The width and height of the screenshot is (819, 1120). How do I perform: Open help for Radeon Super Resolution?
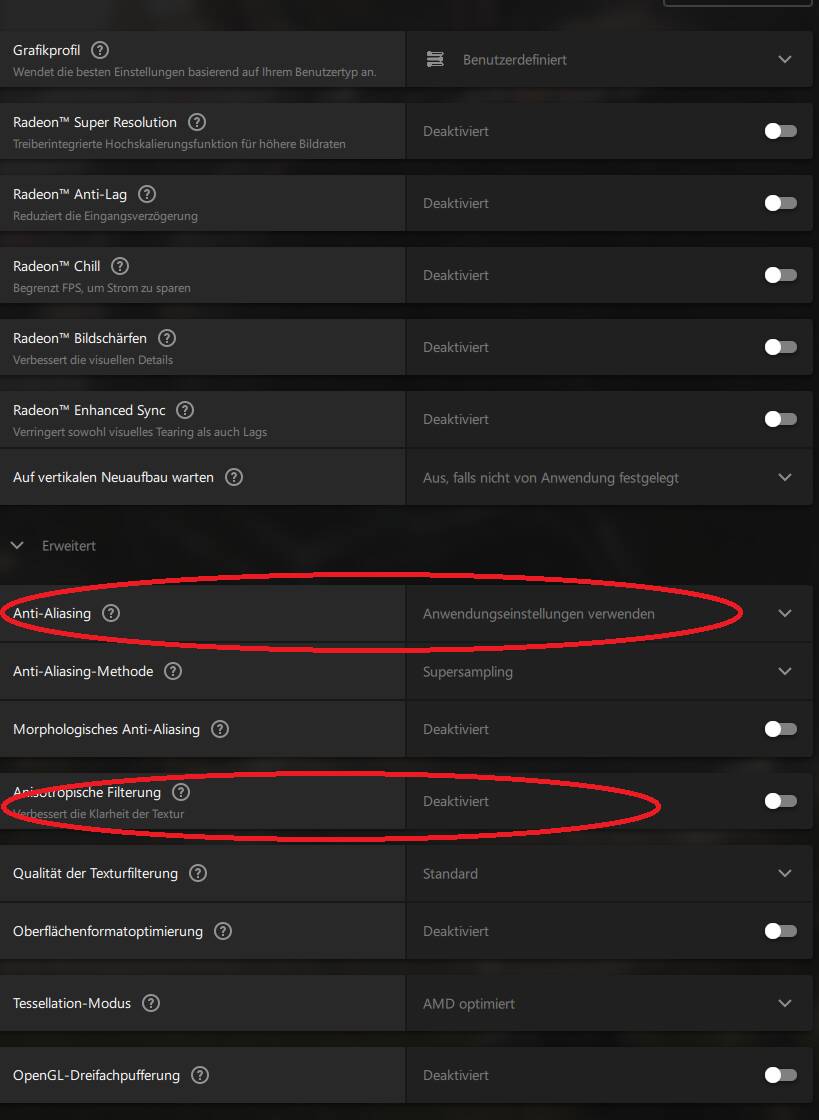tap(197, 122)
